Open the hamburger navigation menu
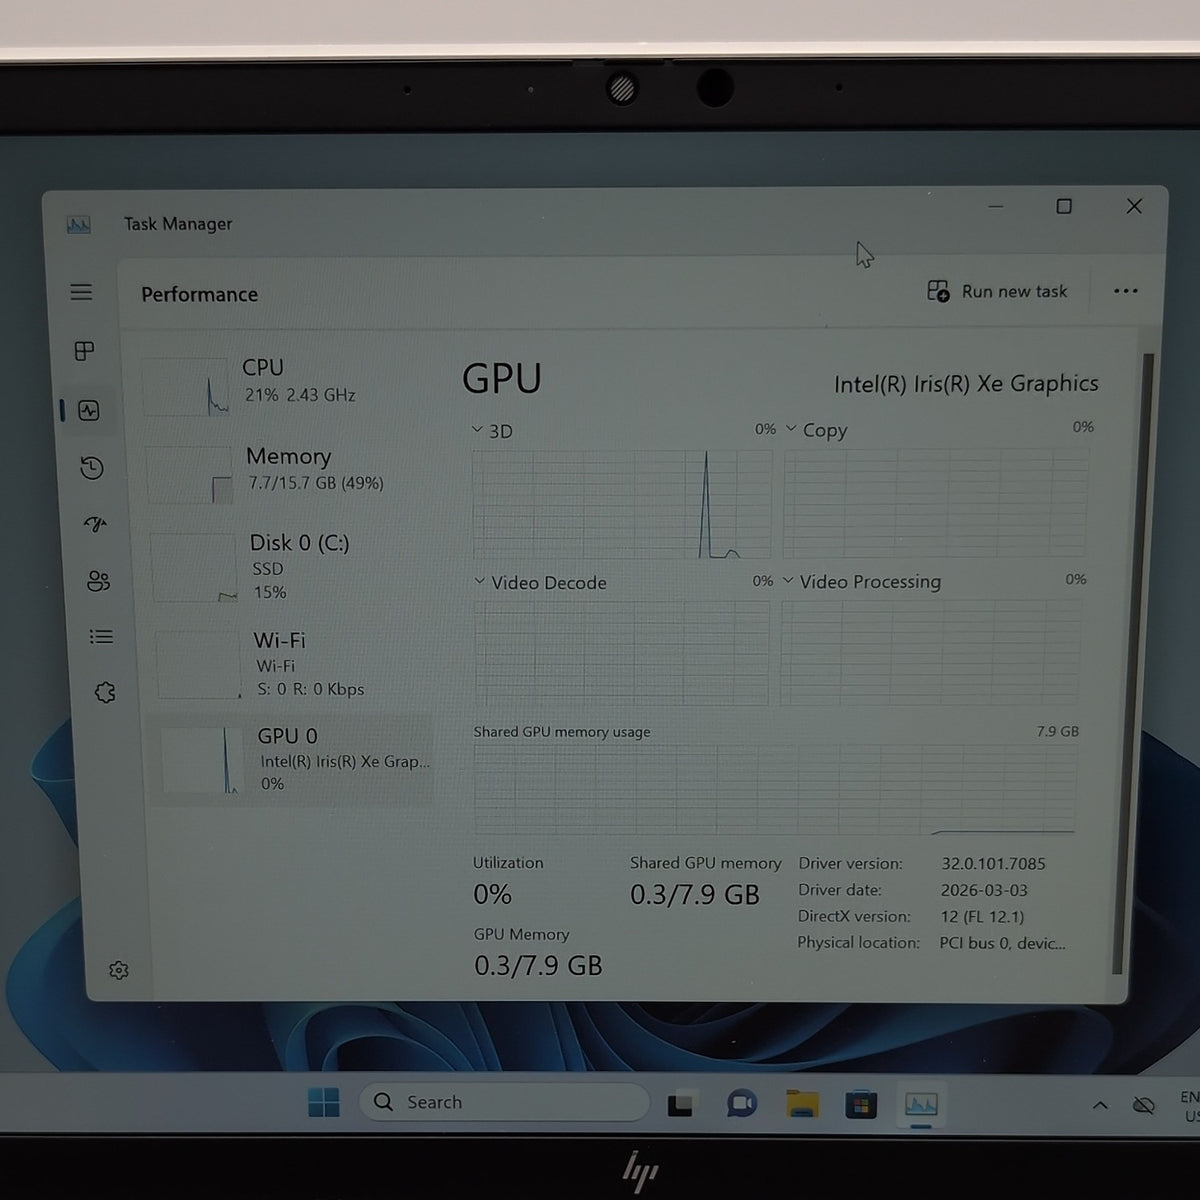 click(x=81, y=292)
